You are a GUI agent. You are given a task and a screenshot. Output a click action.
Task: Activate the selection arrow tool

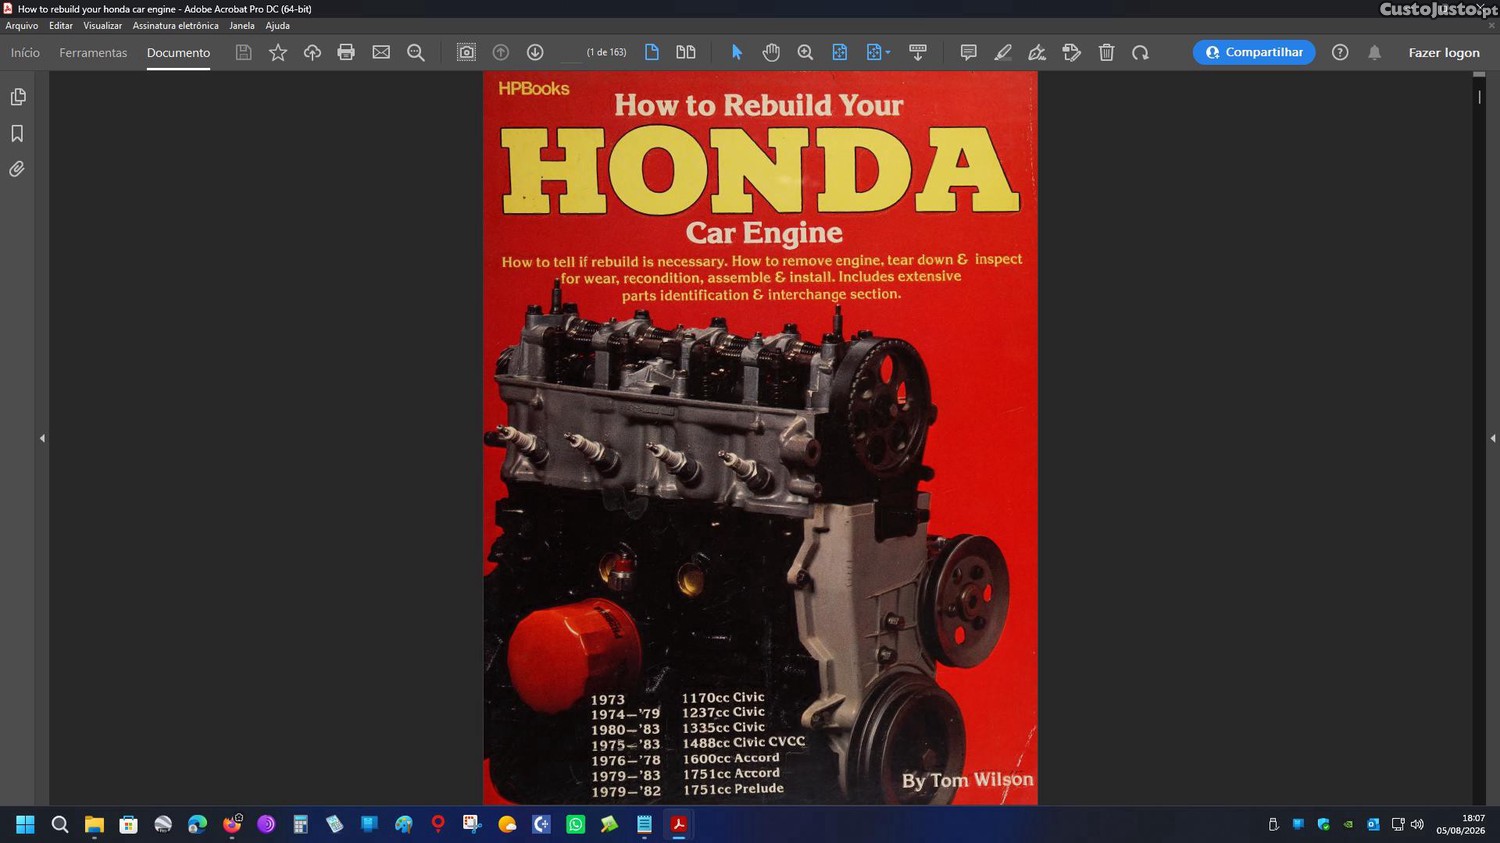[737, 53]
